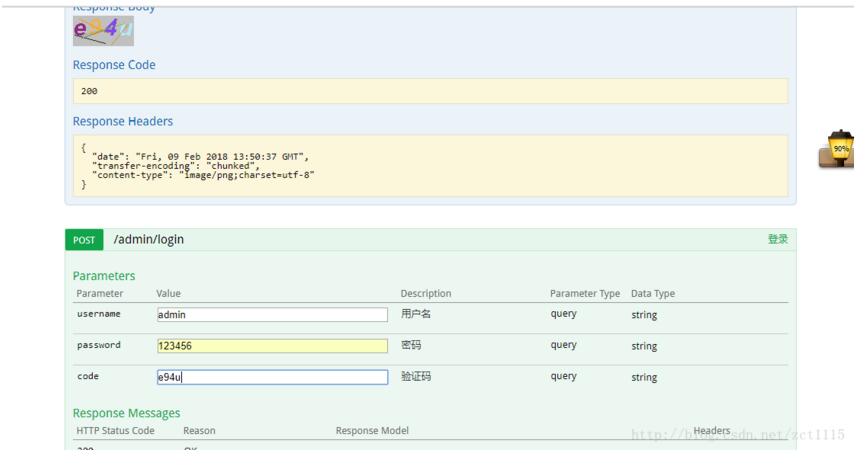Click string data type in password row

[x=644, y=346]
